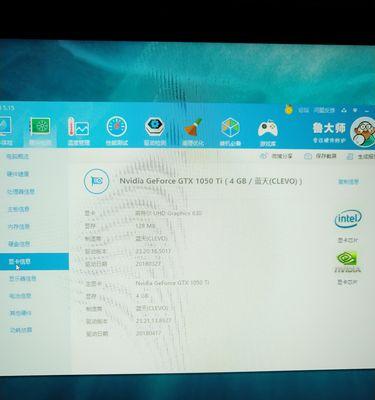Select 内存信息 in the left sidebar
This screenshot has height=400, width=375.
(x=19, y=227)
